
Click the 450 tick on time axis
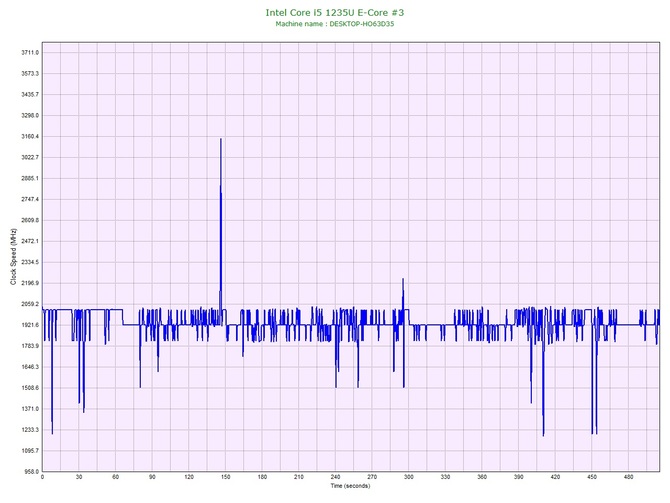coord(592,477)
